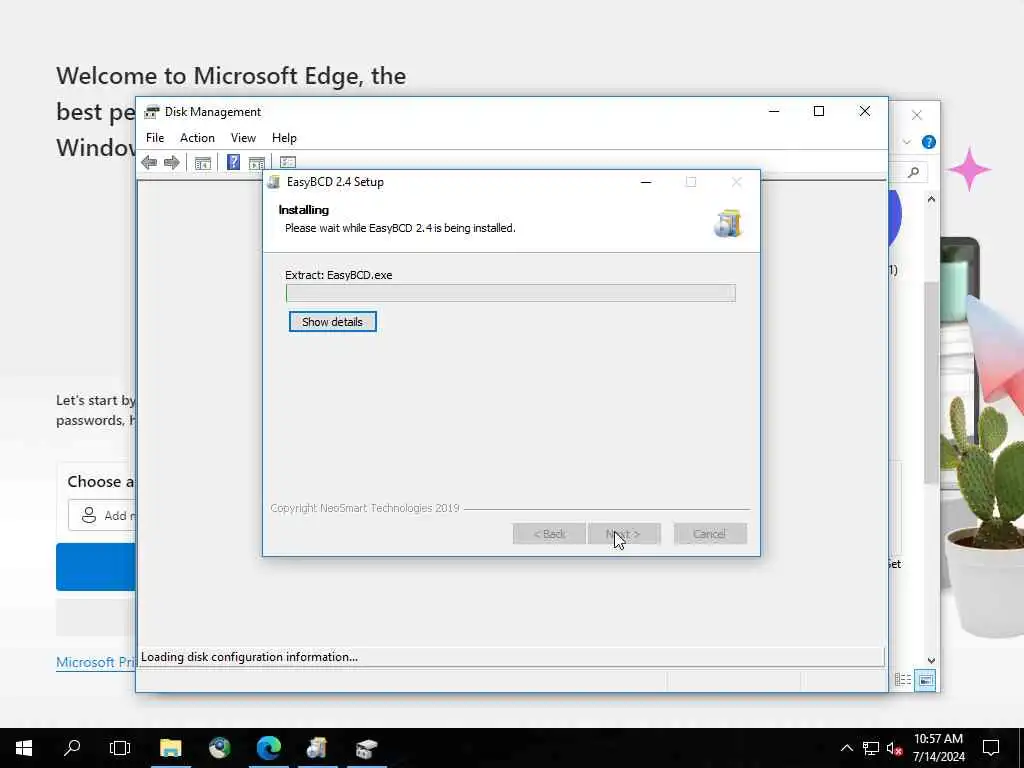Click the Disk Management taskbar icon

point(366,748)
